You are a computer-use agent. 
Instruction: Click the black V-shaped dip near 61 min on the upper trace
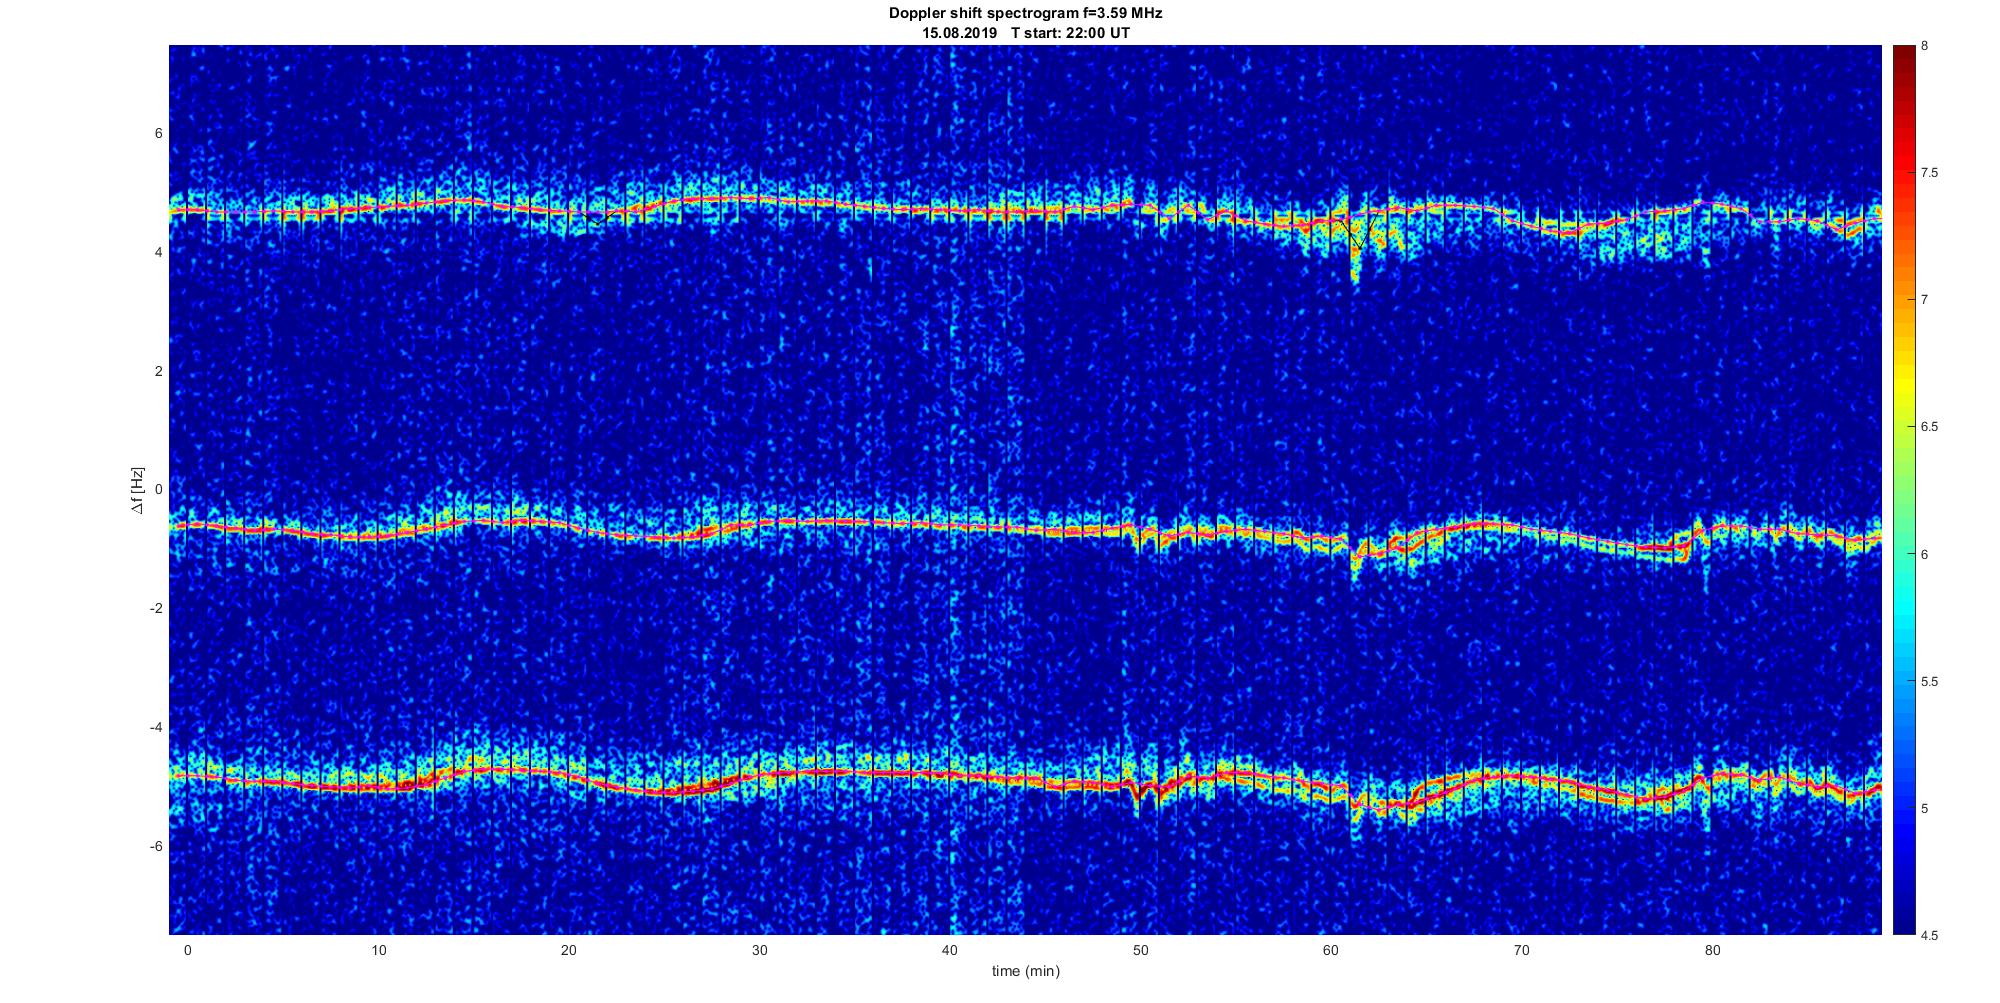[x=1361, y=231]
